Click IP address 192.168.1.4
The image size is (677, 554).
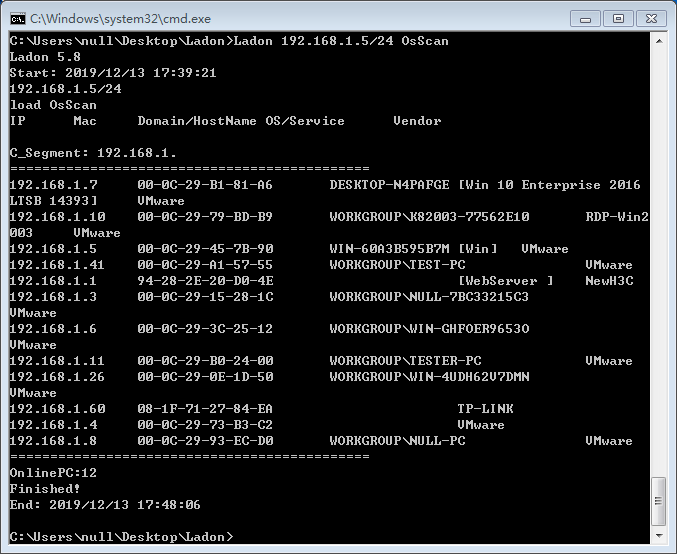[x=54, y=424]
